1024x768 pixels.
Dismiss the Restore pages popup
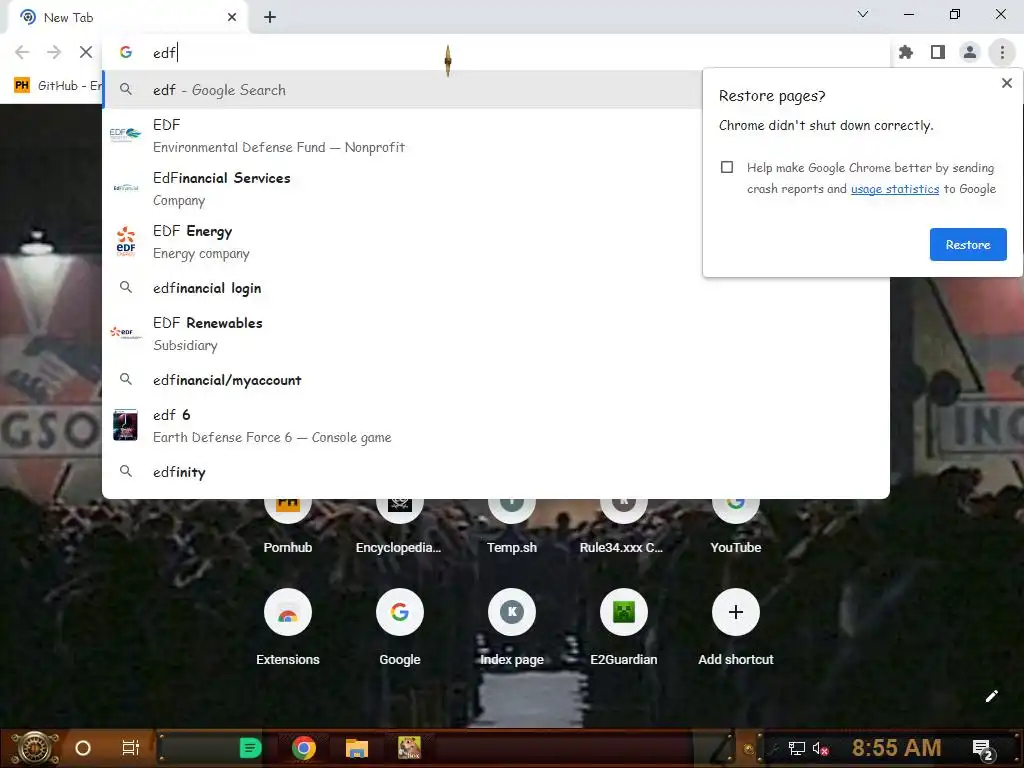pyautogui.click(x=1006, y=83)
